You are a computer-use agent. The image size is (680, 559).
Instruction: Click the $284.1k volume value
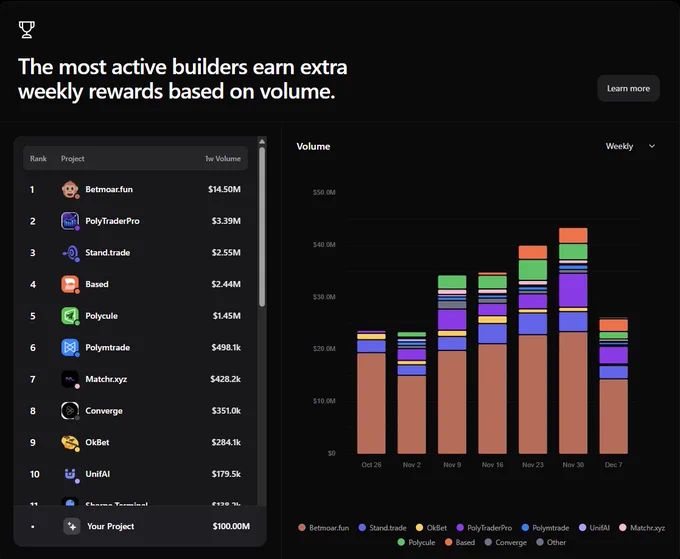point(226,442)
